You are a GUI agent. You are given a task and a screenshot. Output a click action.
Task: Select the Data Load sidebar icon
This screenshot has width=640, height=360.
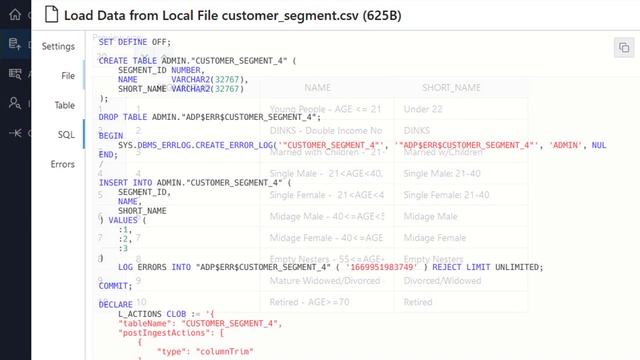pyautogui.click(x=15, y=44)
